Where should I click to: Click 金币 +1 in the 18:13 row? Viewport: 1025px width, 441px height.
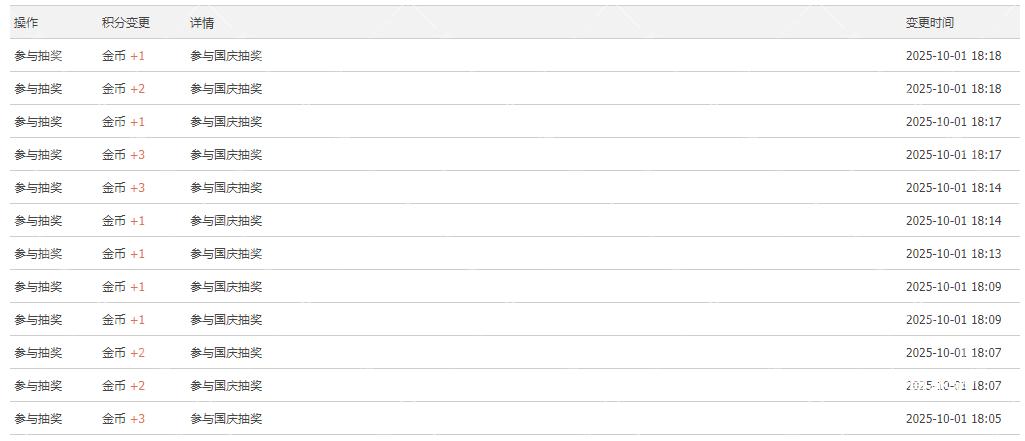coord(123,254)
